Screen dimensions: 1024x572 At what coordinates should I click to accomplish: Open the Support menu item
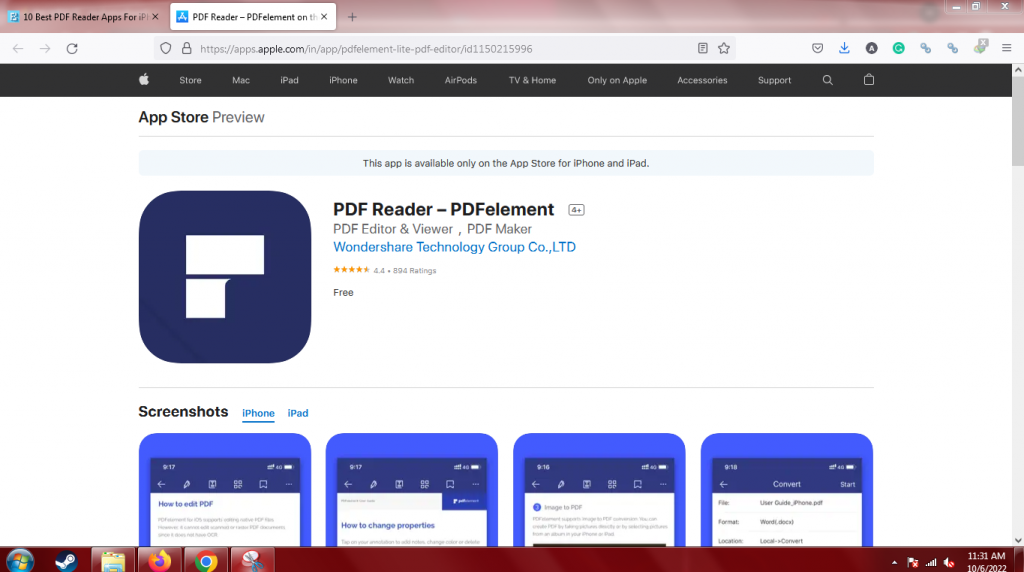tap(775, 80)
